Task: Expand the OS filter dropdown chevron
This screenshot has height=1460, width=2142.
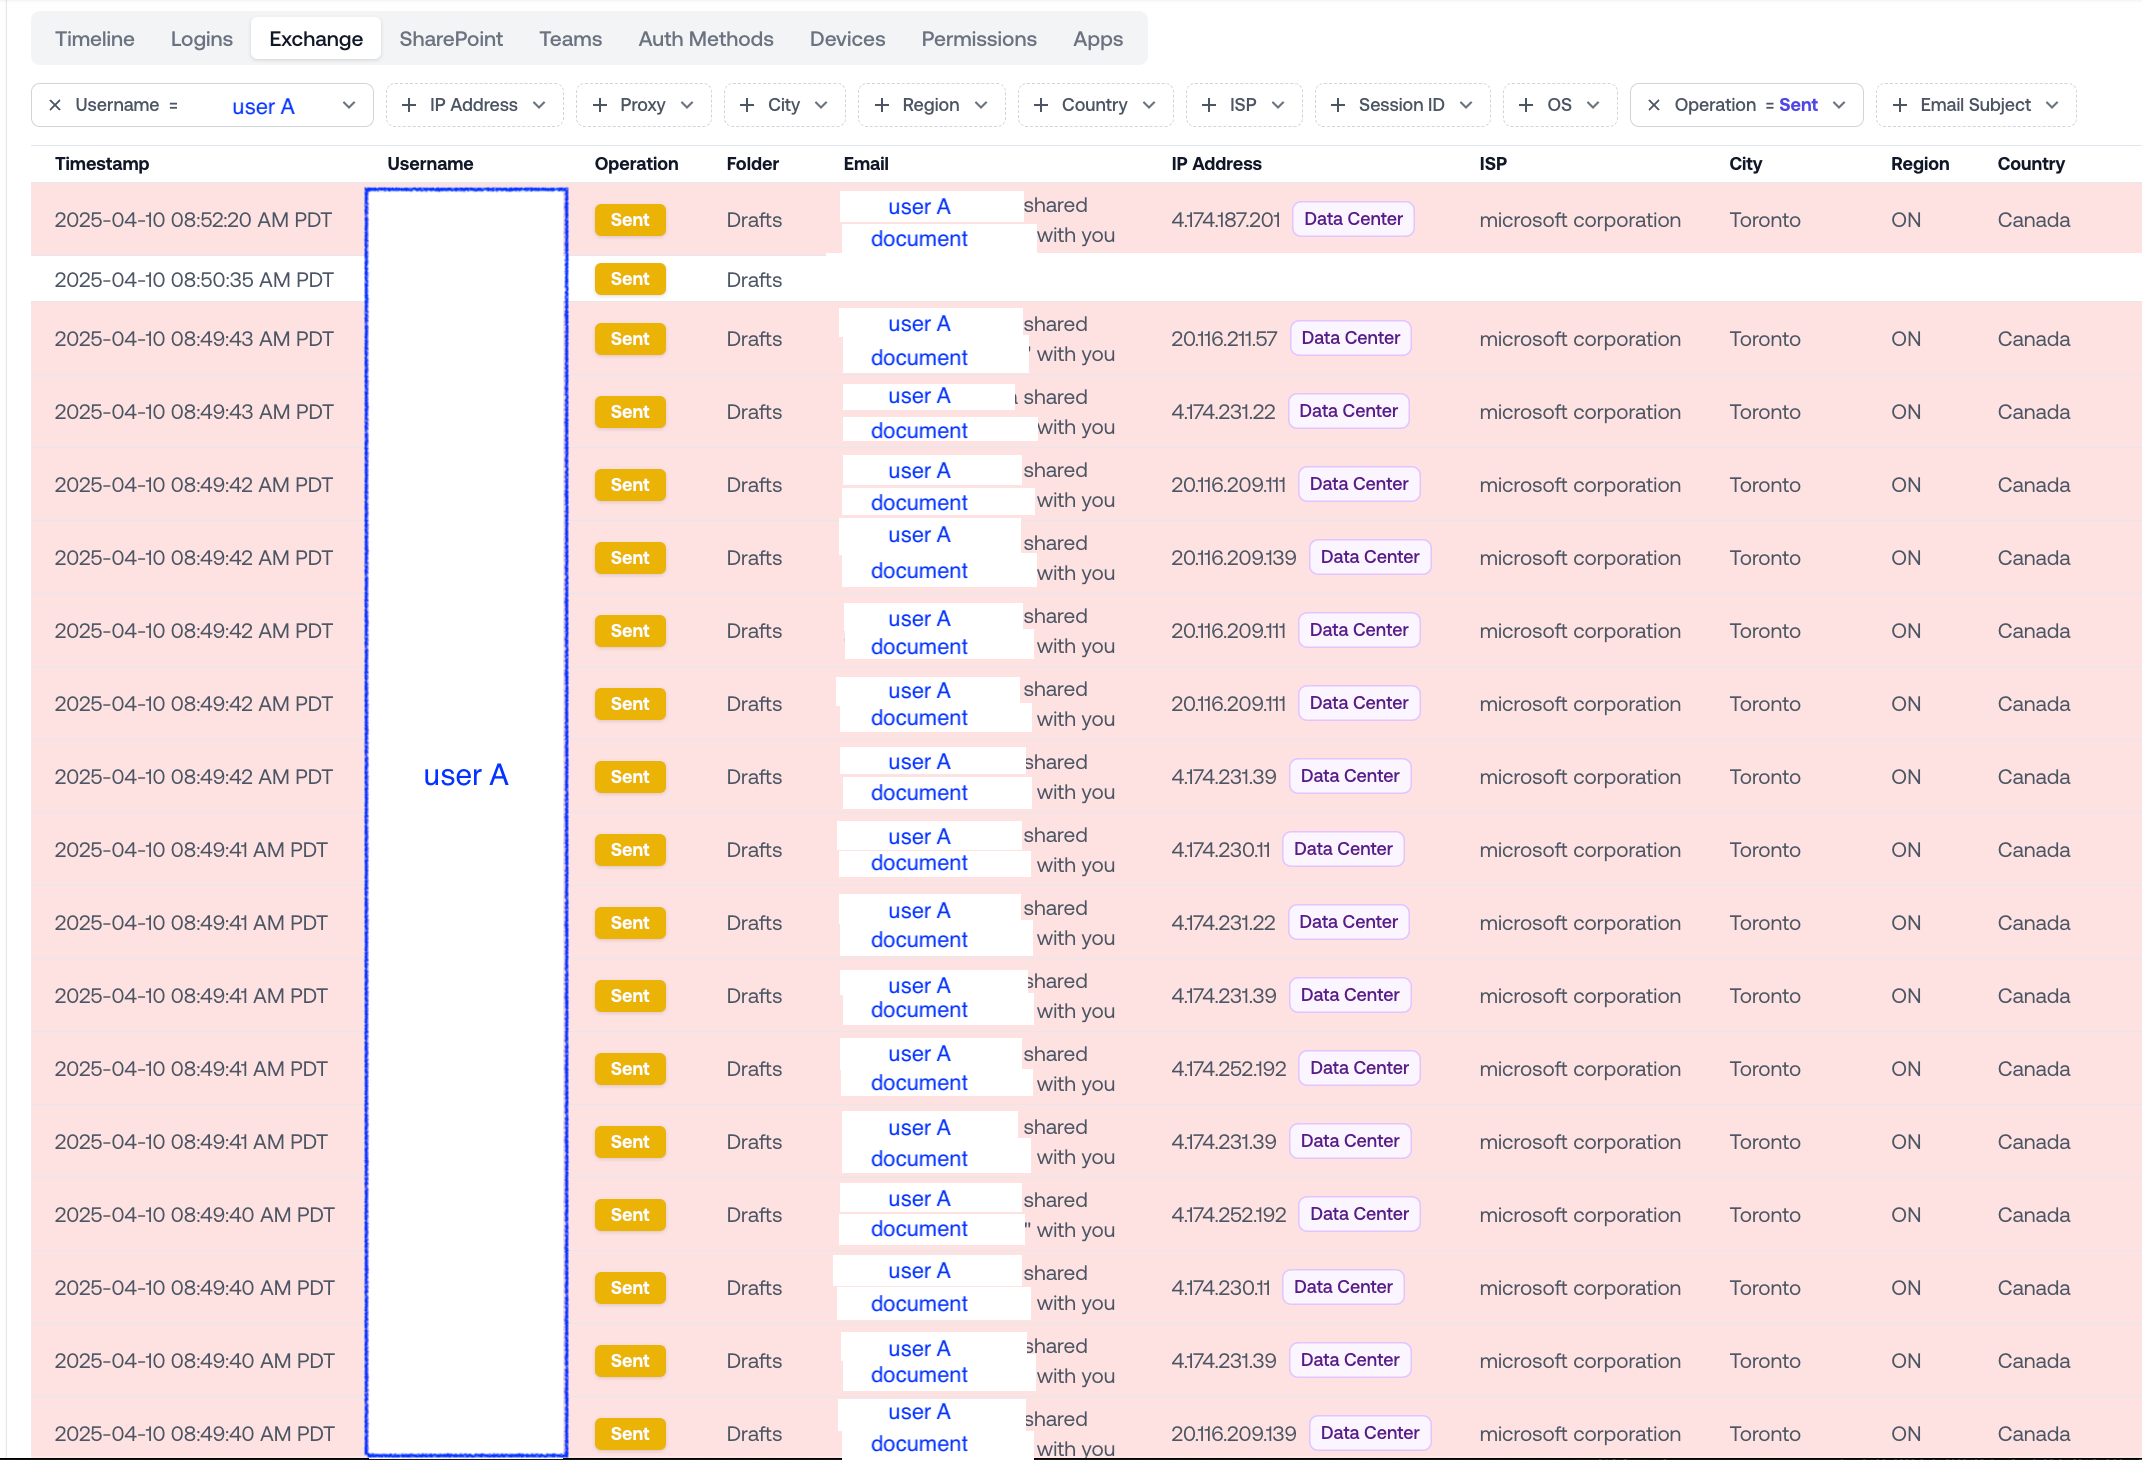Action: pyautogui.click(x=1593, y=105)
